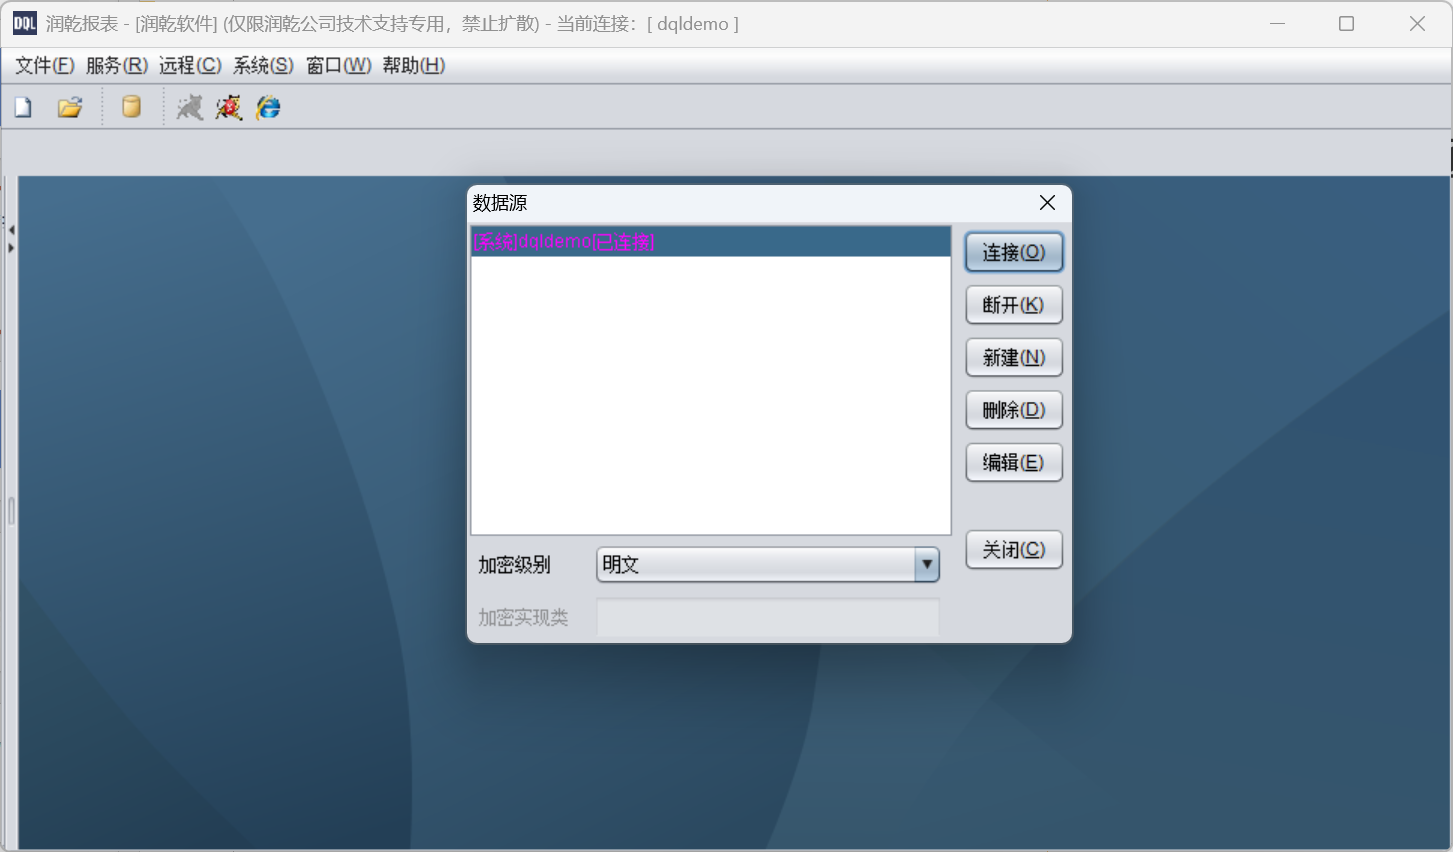The height and width of the screenshot is (852, 1453).
Task: Click the Tomcat icon with red X
Action: tap(229, 107)
